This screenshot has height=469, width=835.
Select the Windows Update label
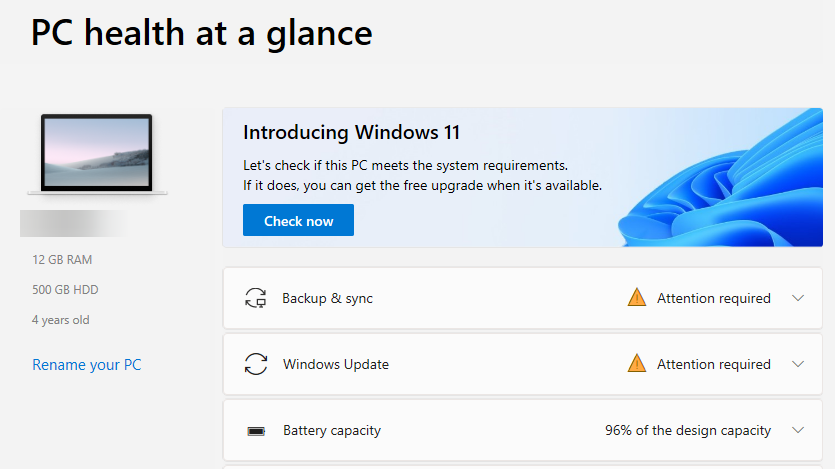tap(336, 364)
